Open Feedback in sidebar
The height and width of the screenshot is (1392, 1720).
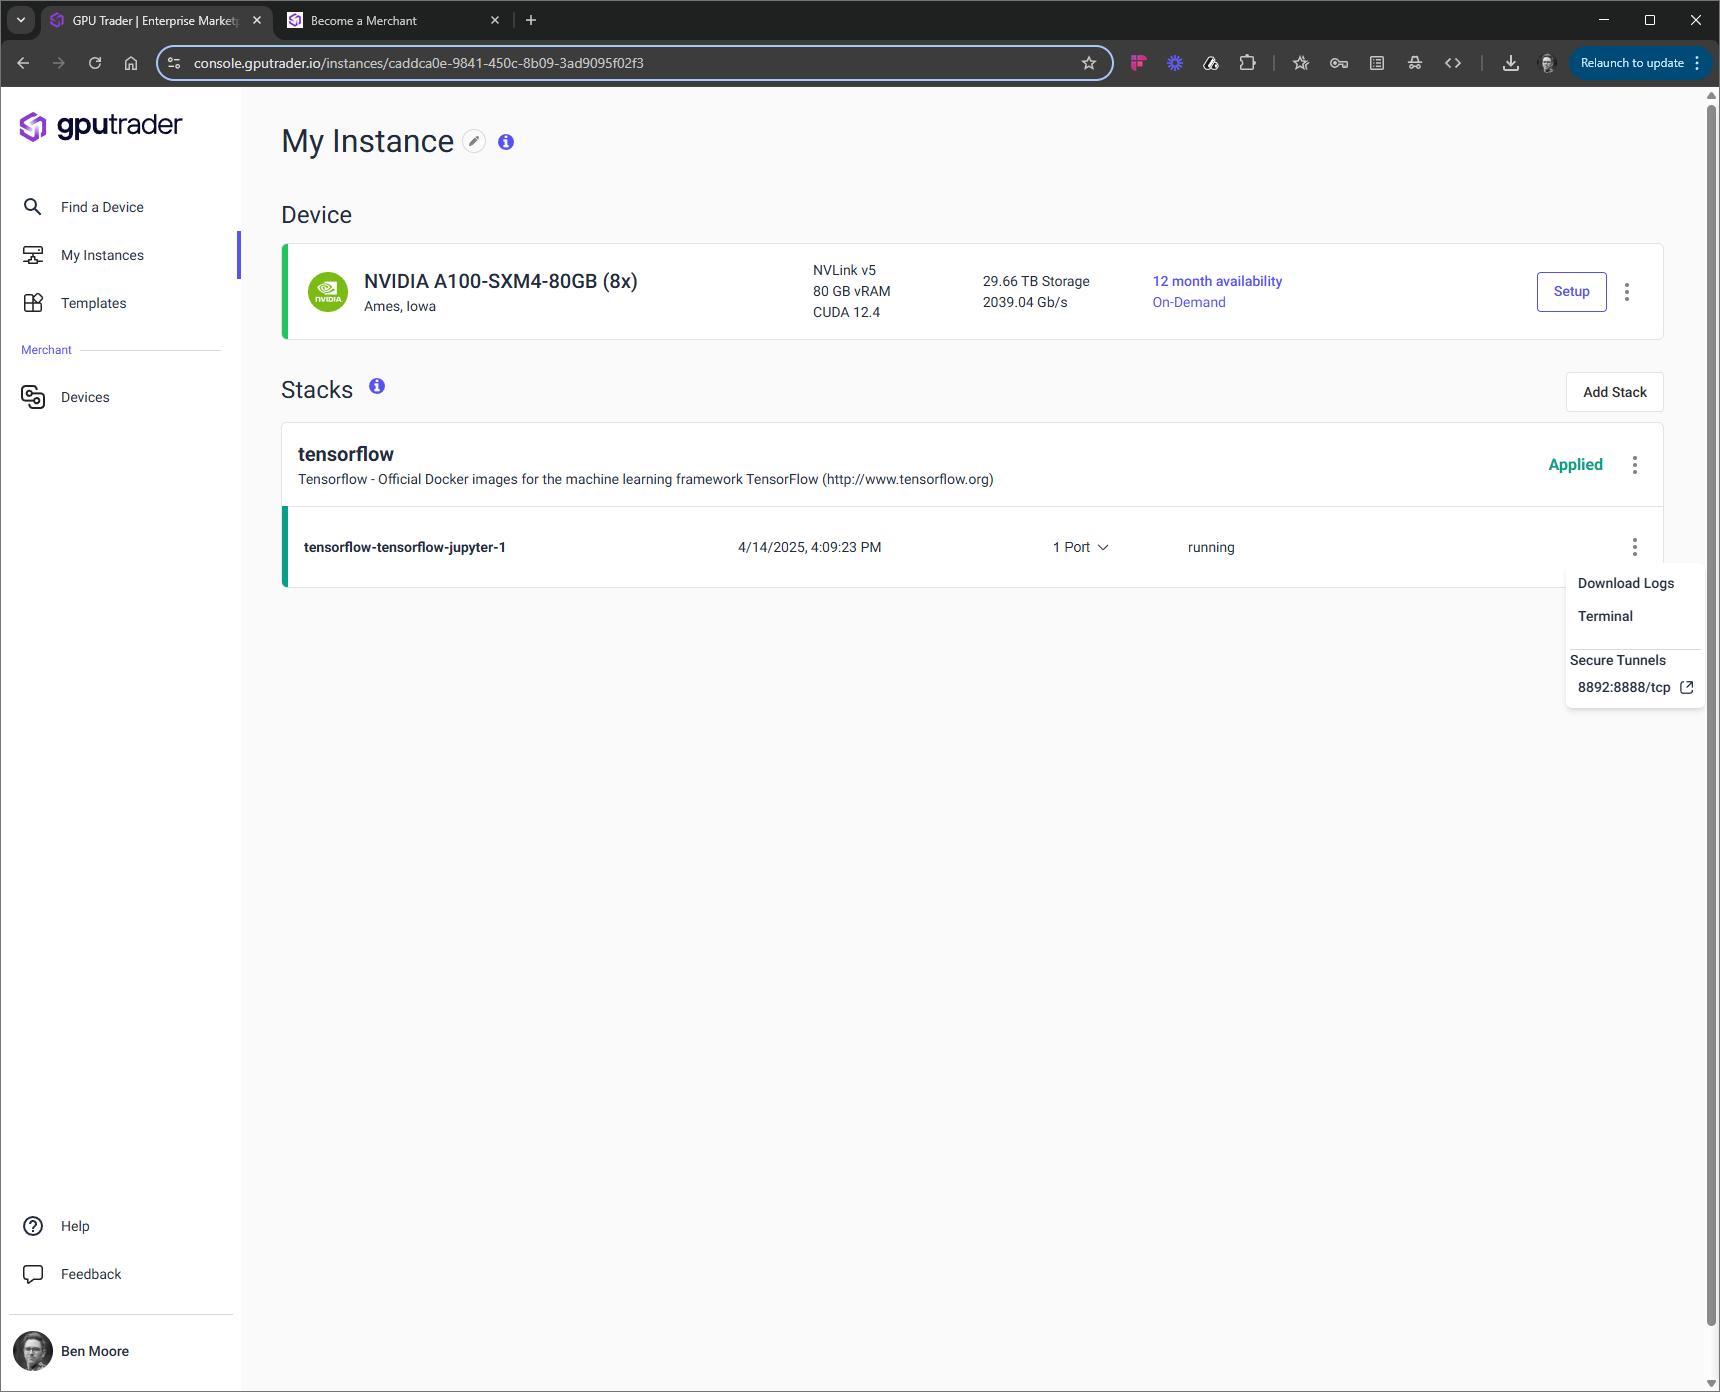tap(91, 1274)
